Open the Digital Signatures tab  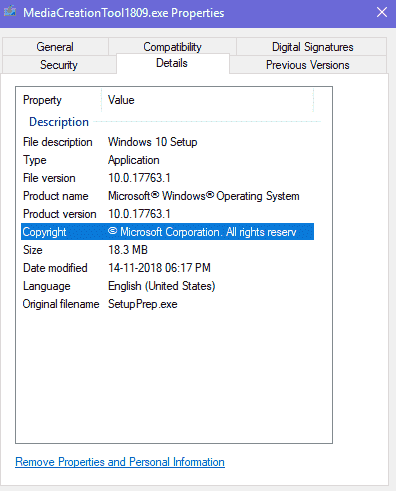(x=312, y=47)
